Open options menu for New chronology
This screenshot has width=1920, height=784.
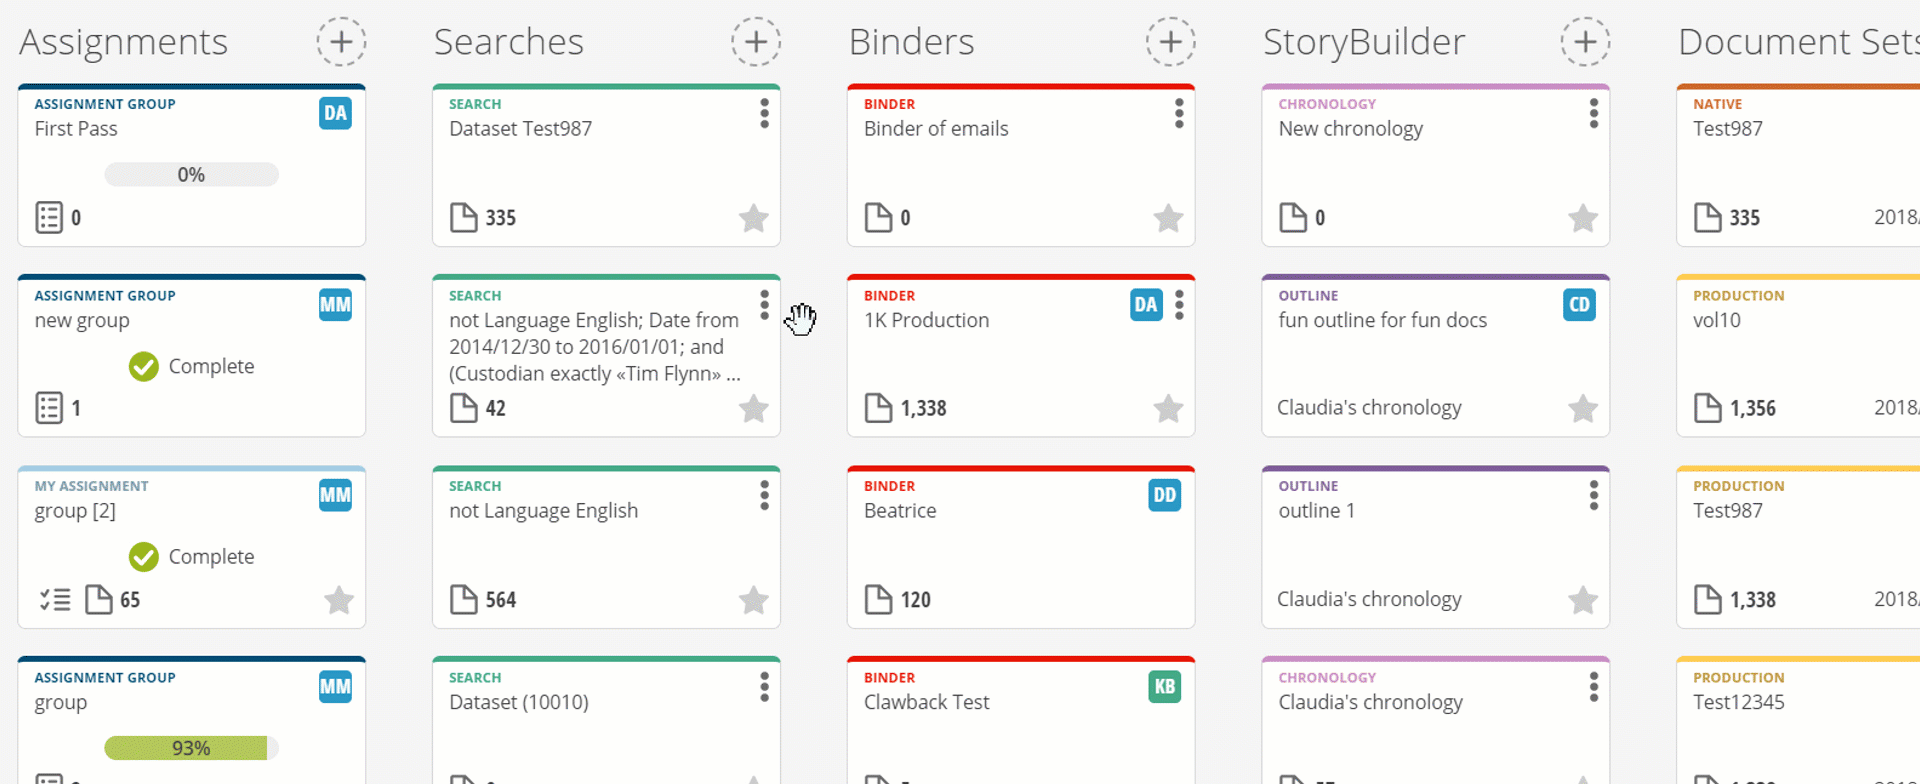(1594, 113)
